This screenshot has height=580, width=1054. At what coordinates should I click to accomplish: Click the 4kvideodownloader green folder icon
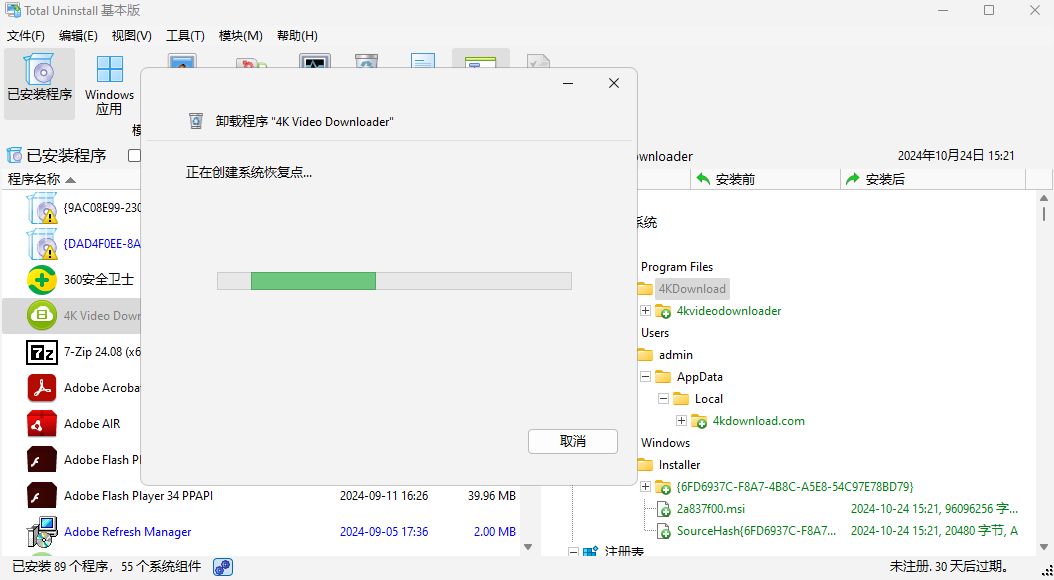(x=663, y=311)
